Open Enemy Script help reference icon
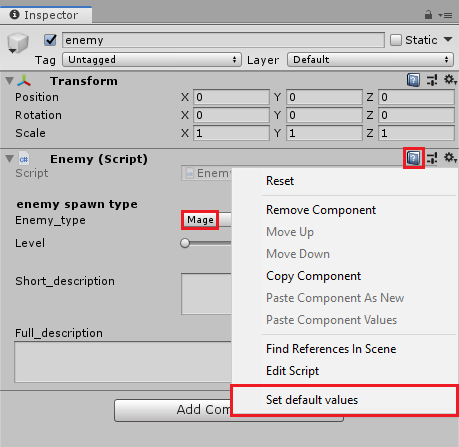This screenshot has width=459, height=447. click(x=413, y=158)
